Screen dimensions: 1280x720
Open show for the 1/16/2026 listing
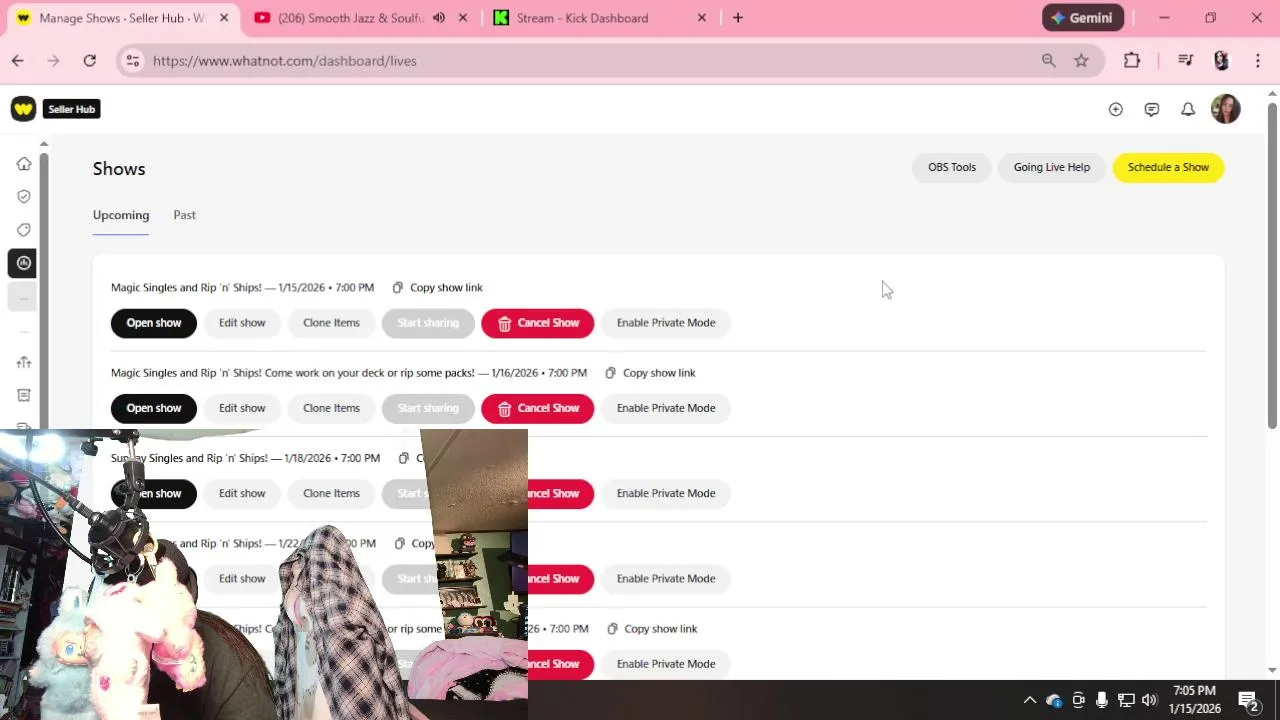tap(154, 408)
